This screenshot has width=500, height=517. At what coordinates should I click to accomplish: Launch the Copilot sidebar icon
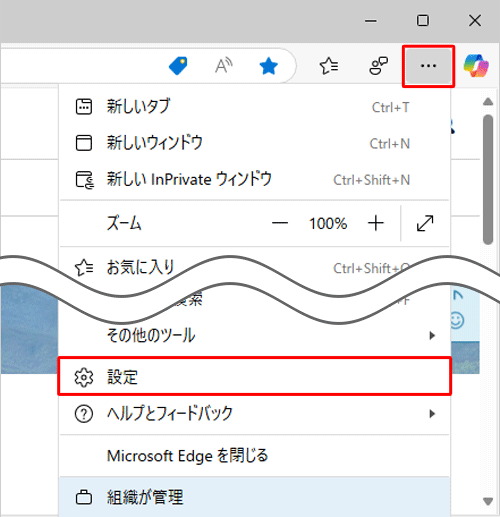[476, 66]
